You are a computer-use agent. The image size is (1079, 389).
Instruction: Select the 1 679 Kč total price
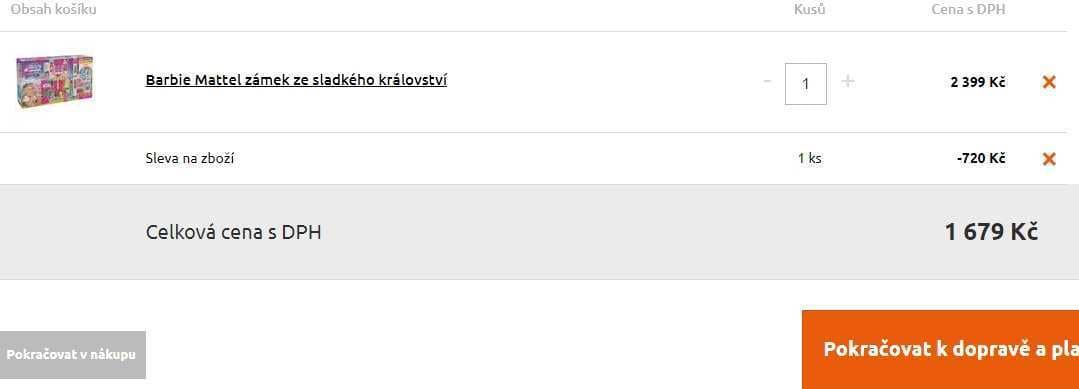991,232
